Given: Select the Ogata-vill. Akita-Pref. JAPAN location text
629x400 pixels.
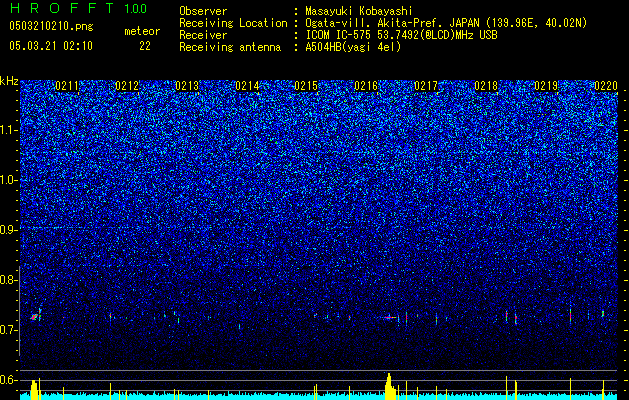Looking at the screenshot, I should click(x=446, y=23).
